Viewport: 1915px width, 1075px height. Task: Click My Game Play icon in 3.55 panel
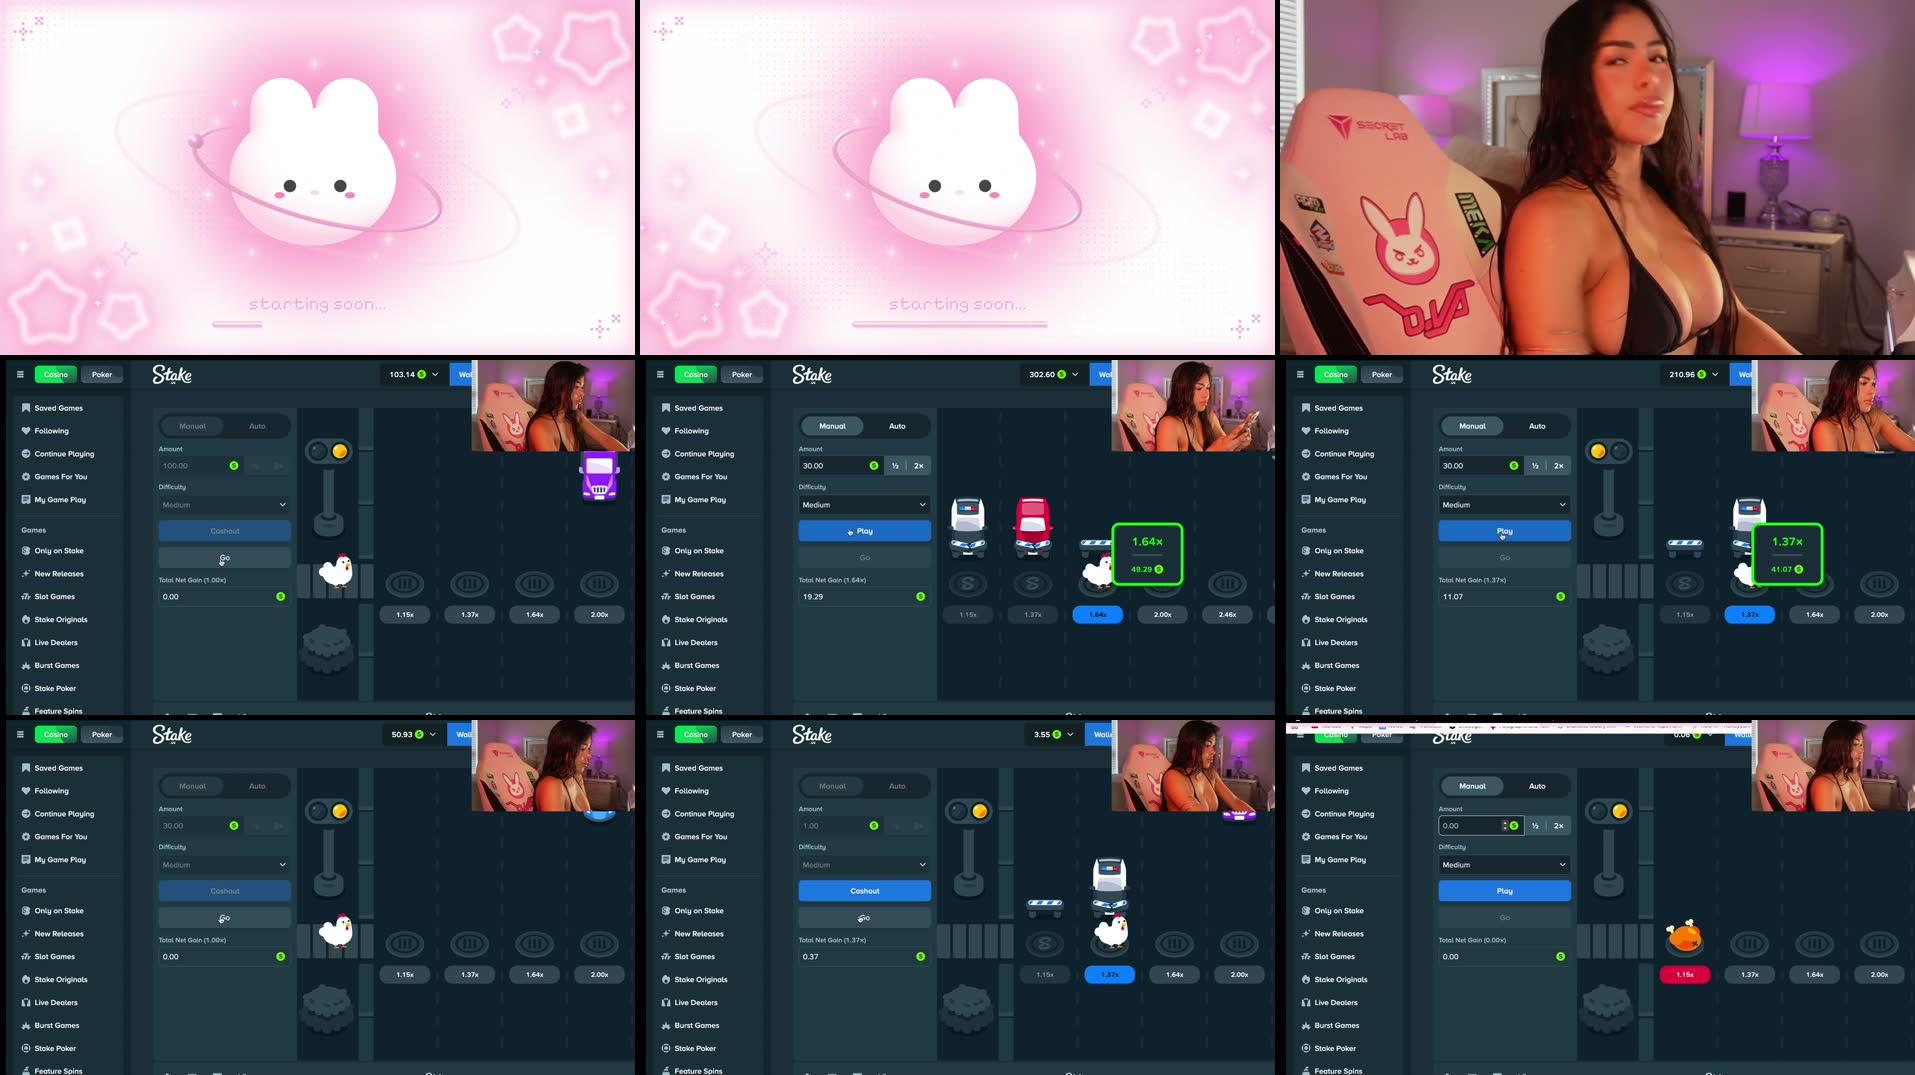coord(666,860)
